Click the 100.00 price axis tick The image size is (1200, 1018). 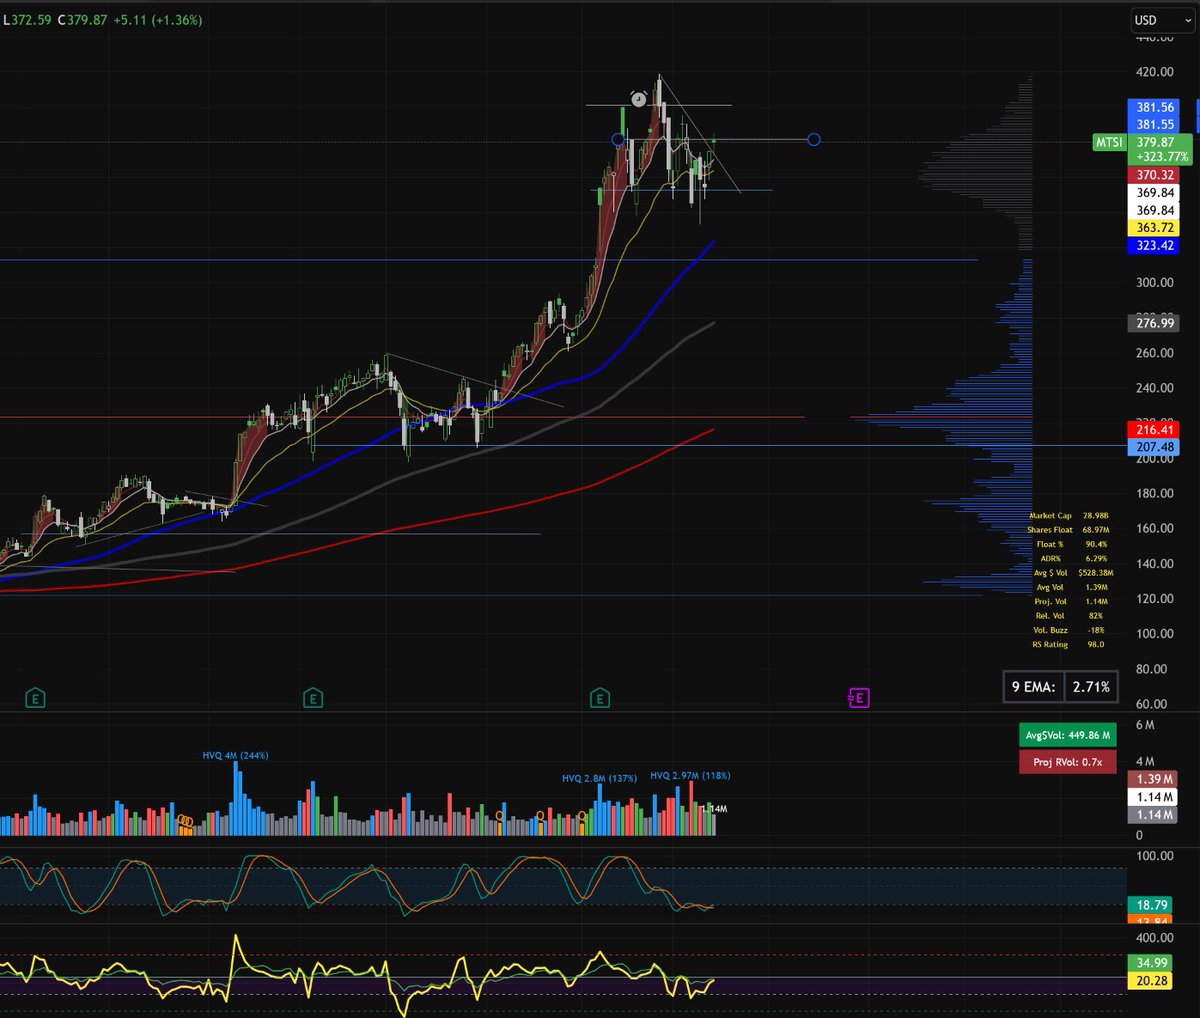1154,634
